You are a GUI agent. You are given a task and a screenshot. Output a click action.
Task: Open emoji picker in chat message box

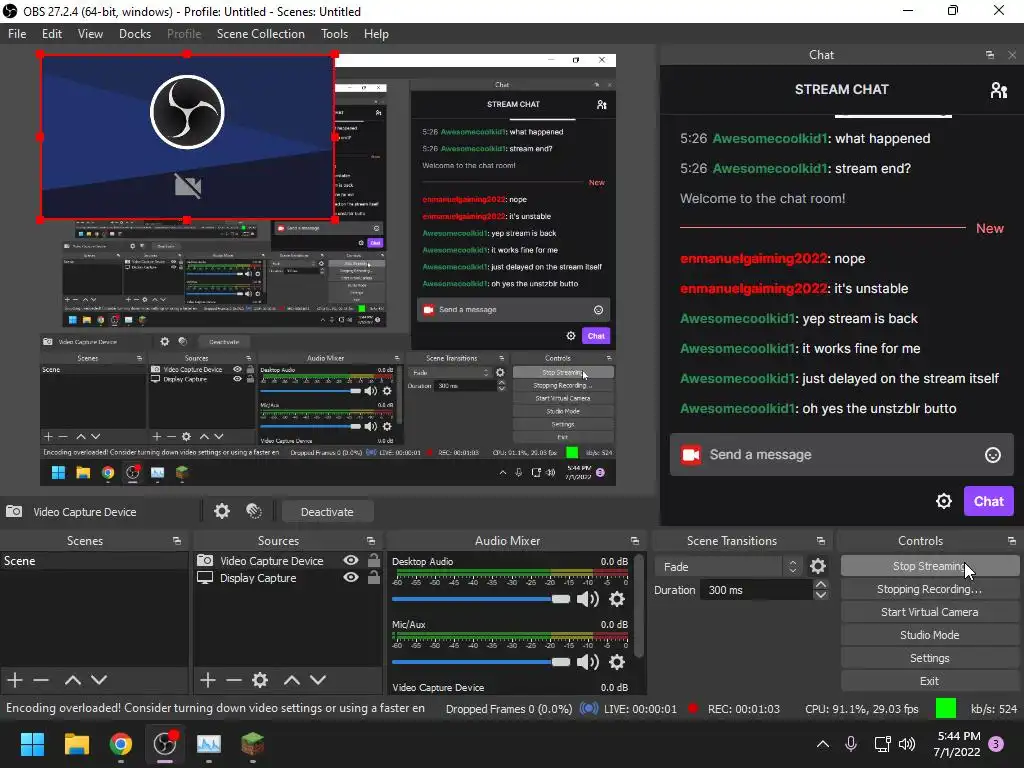993,455
